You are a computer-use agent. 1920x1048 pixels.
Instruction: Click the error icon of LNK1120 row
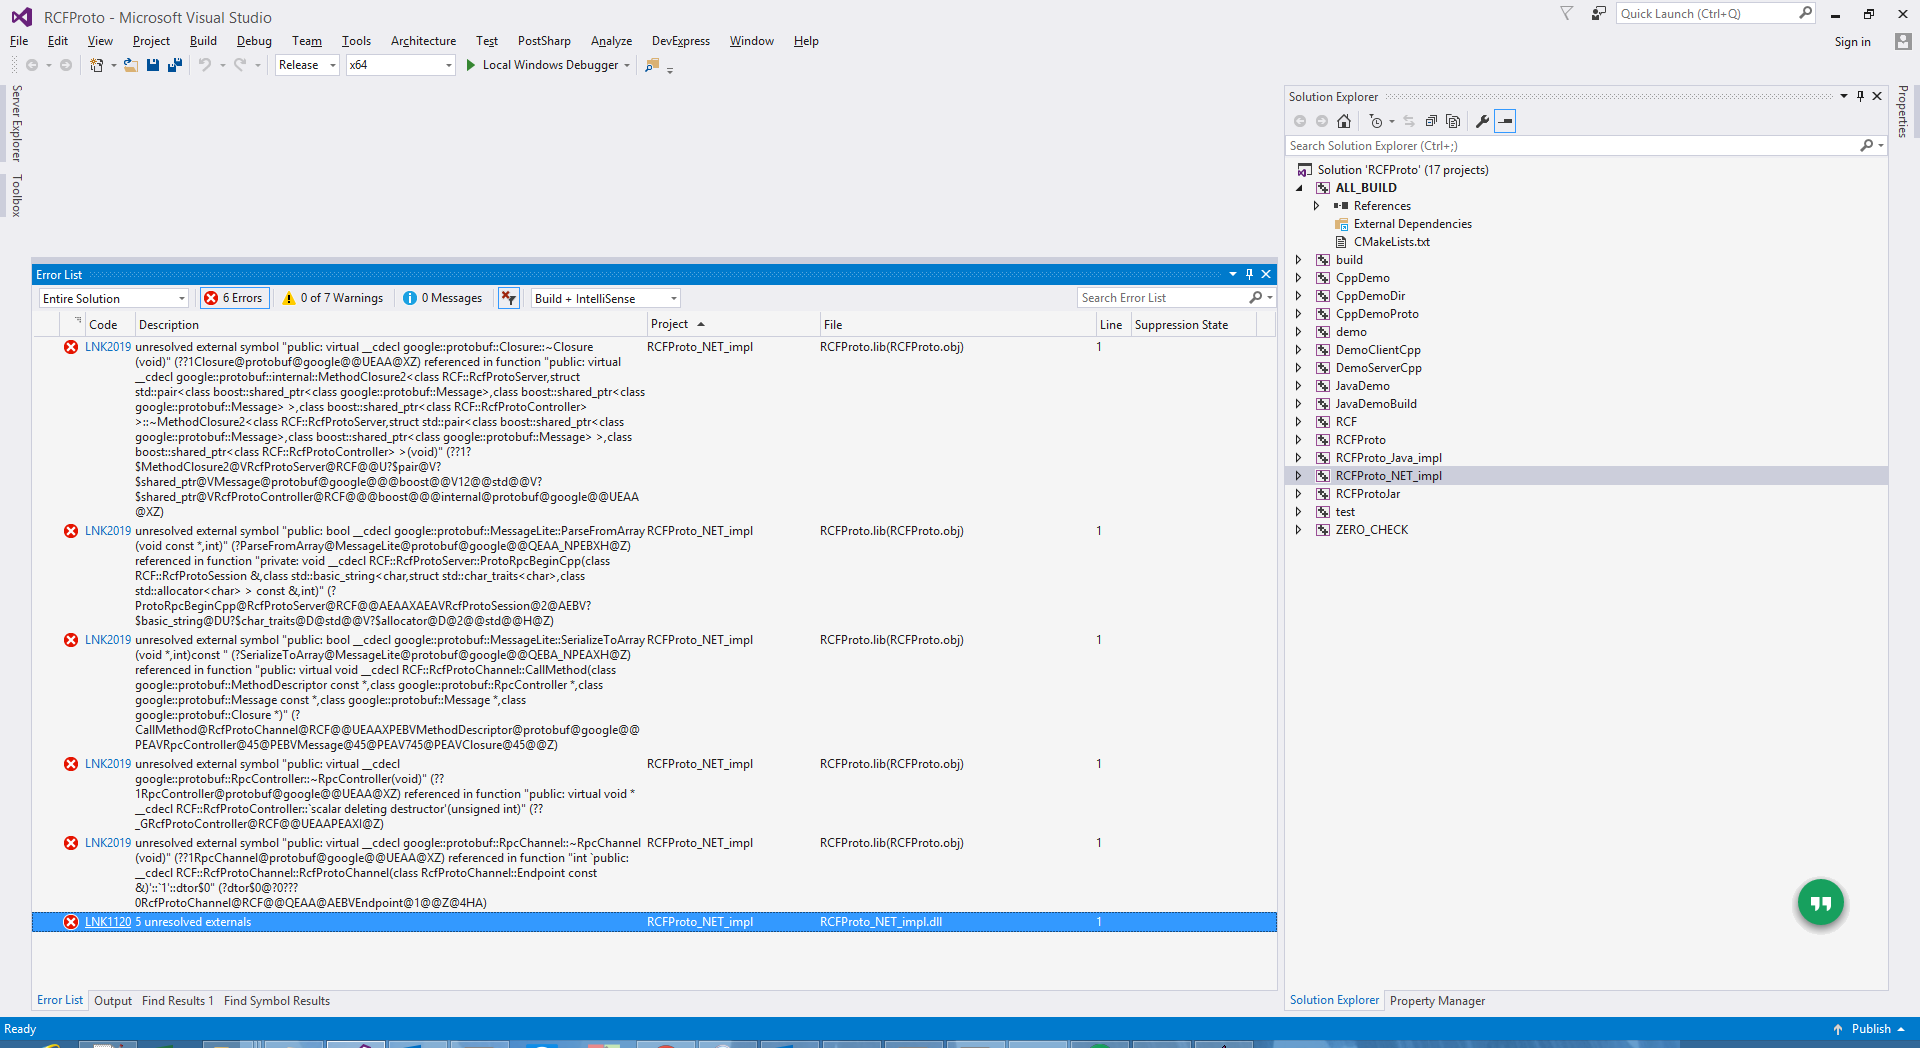[x=71, y=922]
